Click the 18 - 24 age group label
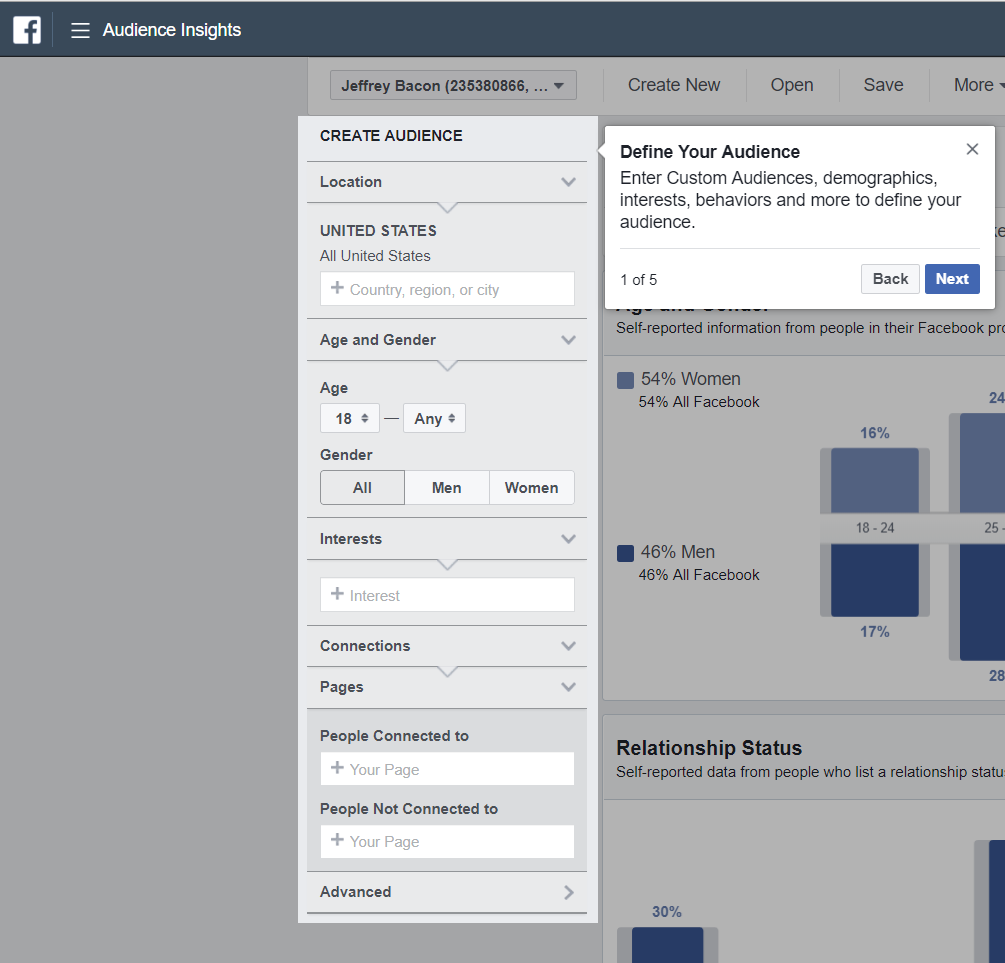 (x=874, y=528)
